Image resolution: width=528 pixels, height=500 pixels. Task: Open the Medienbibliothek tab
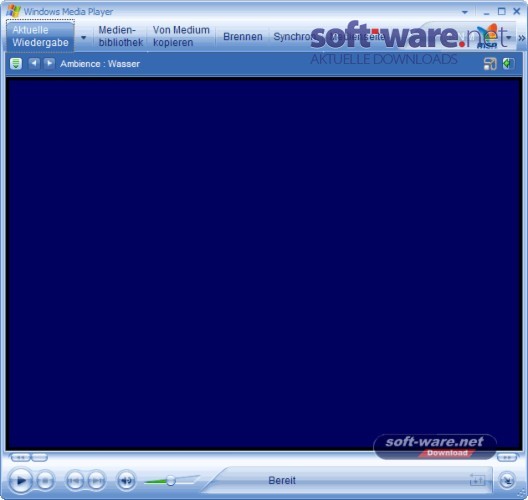click(x=121, y=36)
